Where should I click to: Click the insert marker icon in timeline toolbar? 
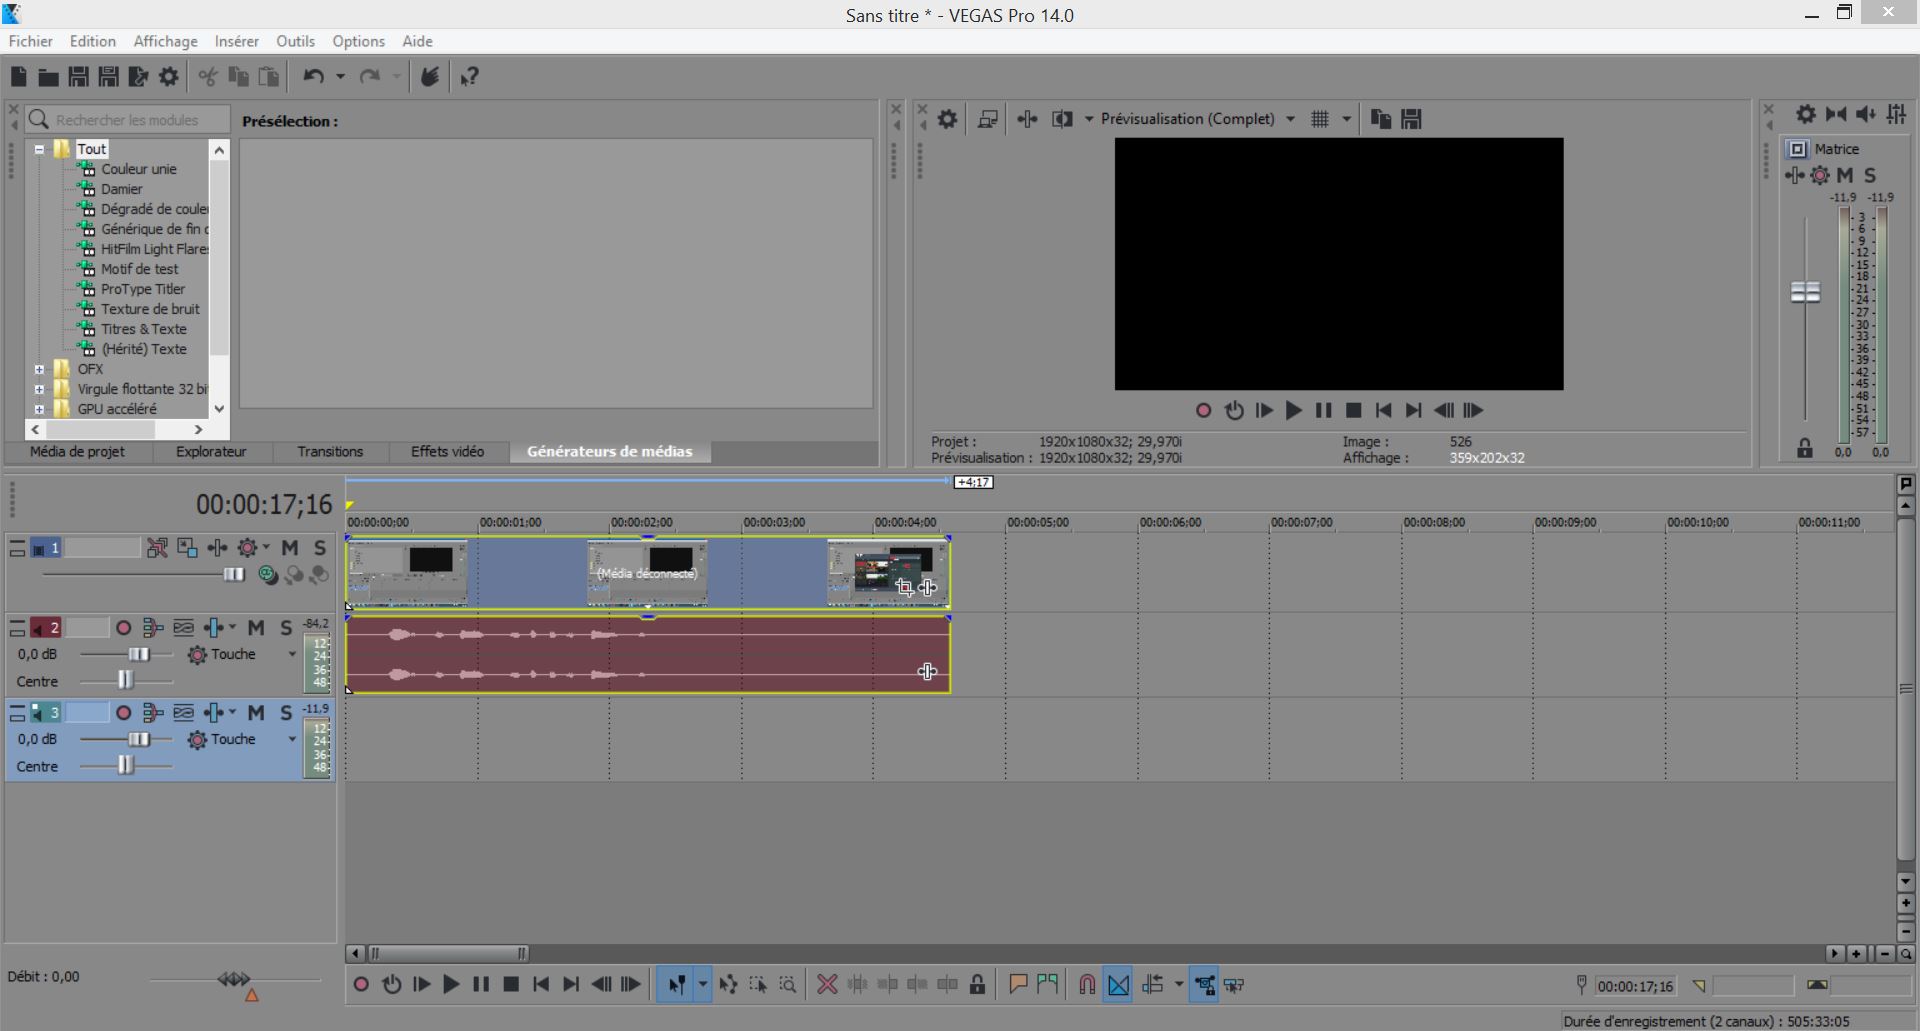click(1018, 985)
